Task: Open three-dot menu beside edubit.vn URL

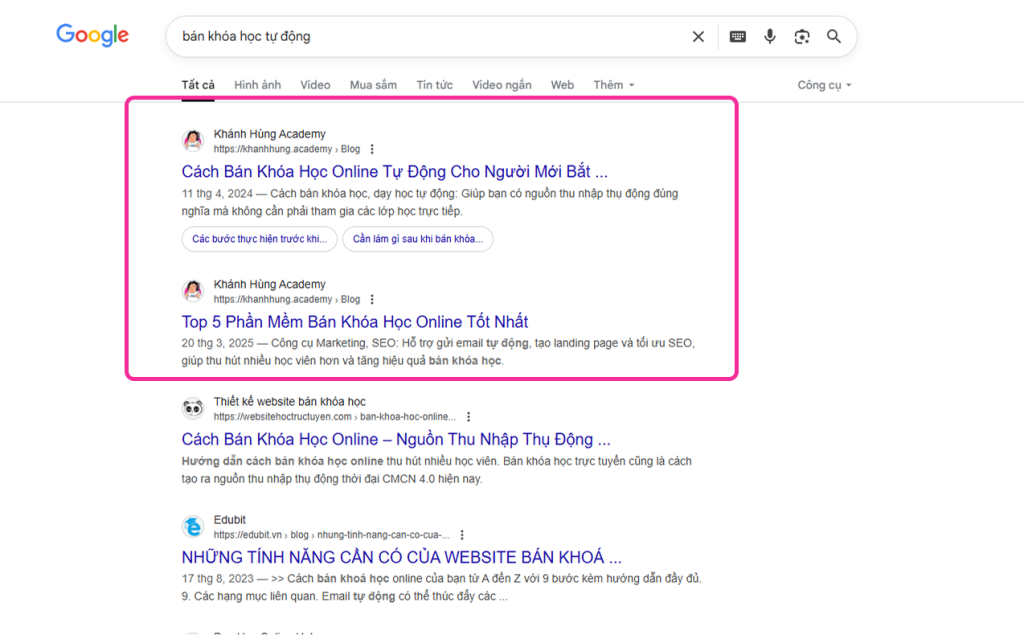Action: click(x=462, y=535)
